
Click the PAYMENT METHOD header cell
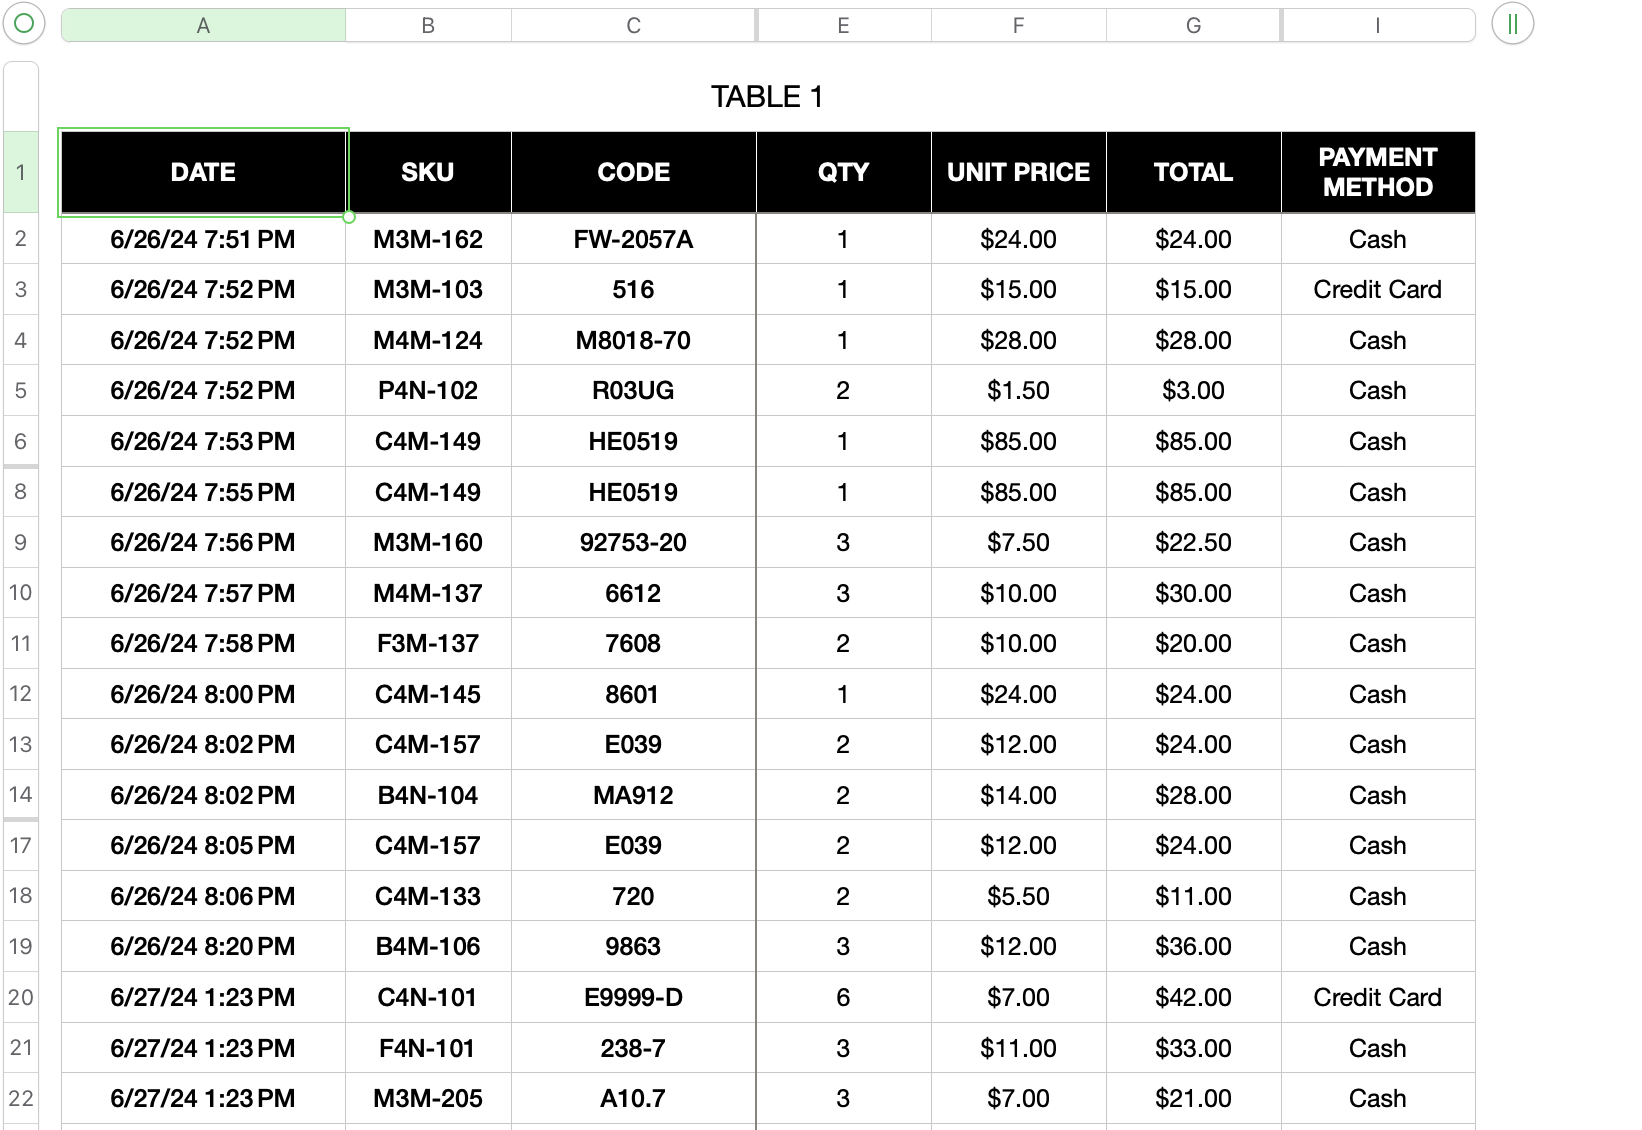(1377, 172)
